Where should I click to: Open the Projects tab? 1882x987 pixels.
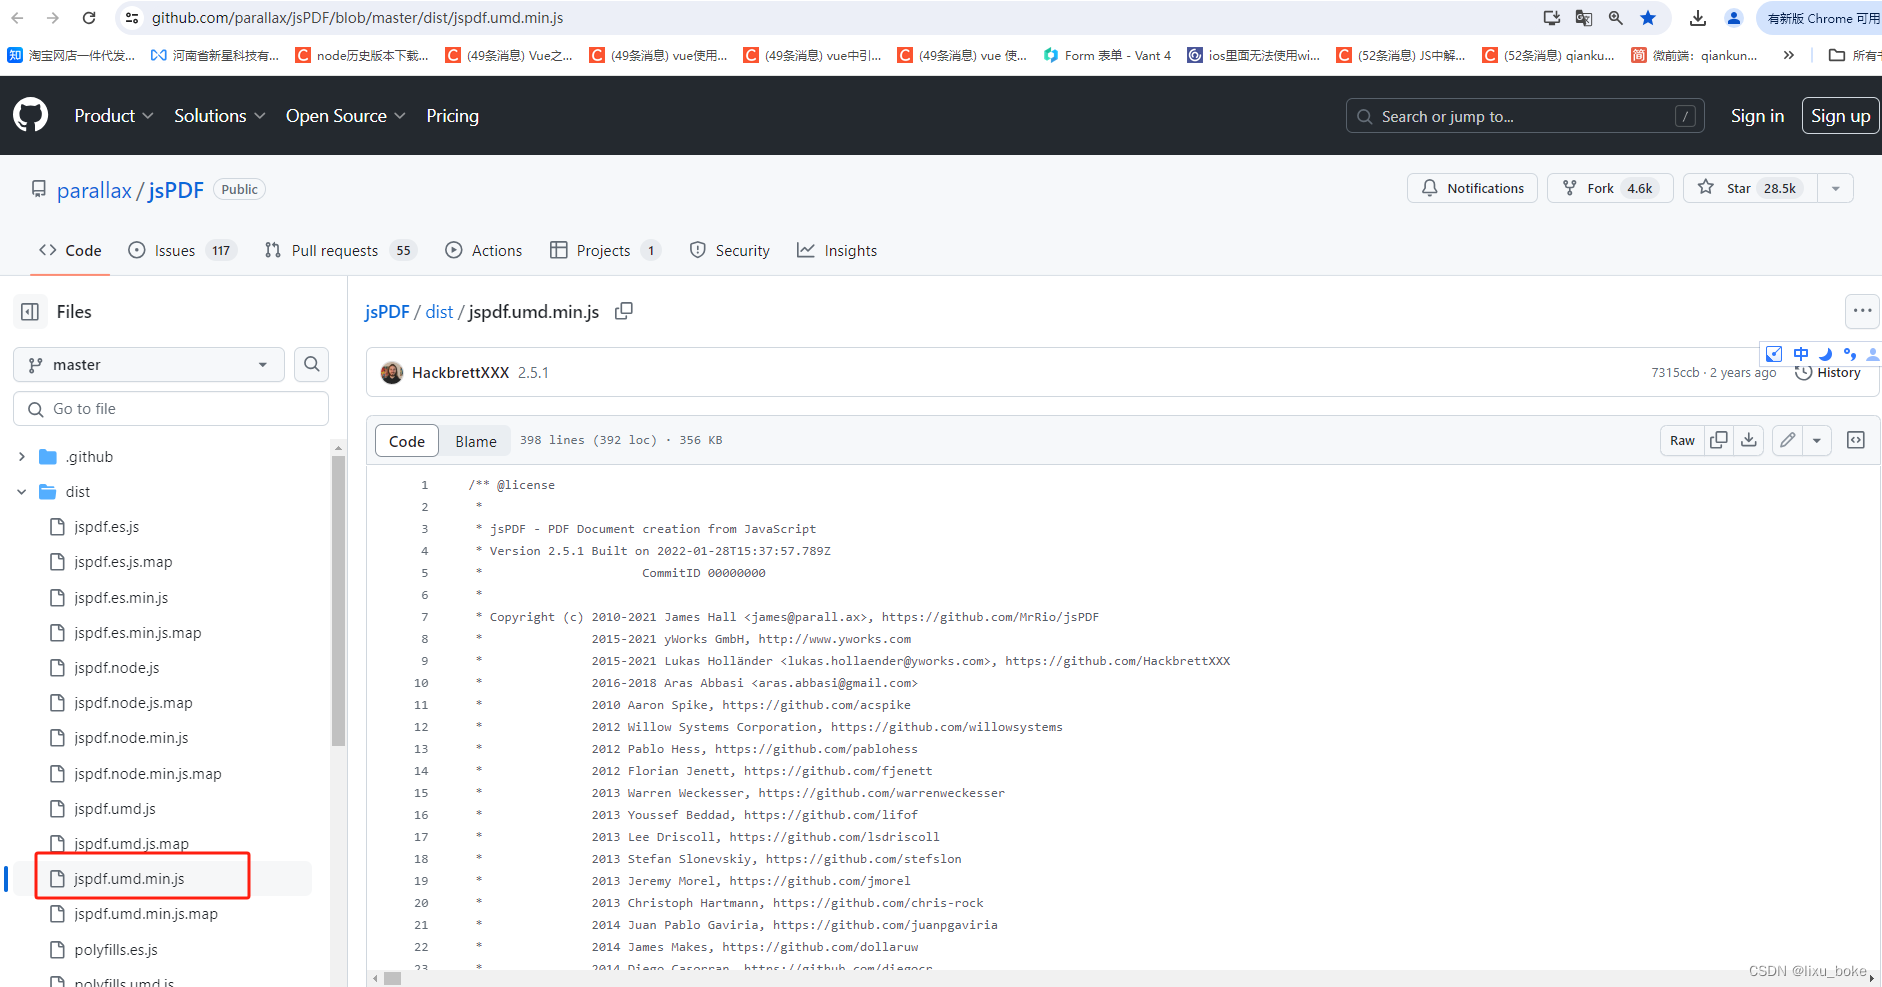[x=605, y=250]
